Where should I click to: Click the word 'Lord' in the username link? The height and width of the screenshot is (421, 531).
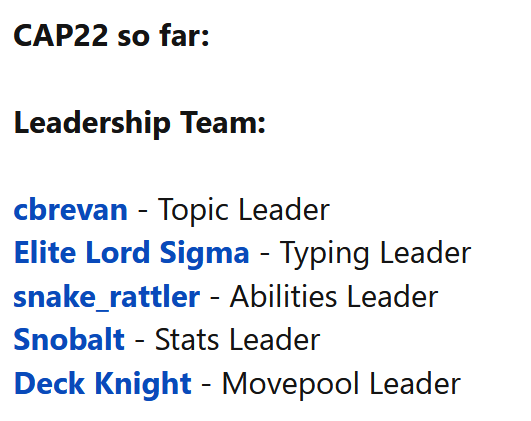(118, 253)
